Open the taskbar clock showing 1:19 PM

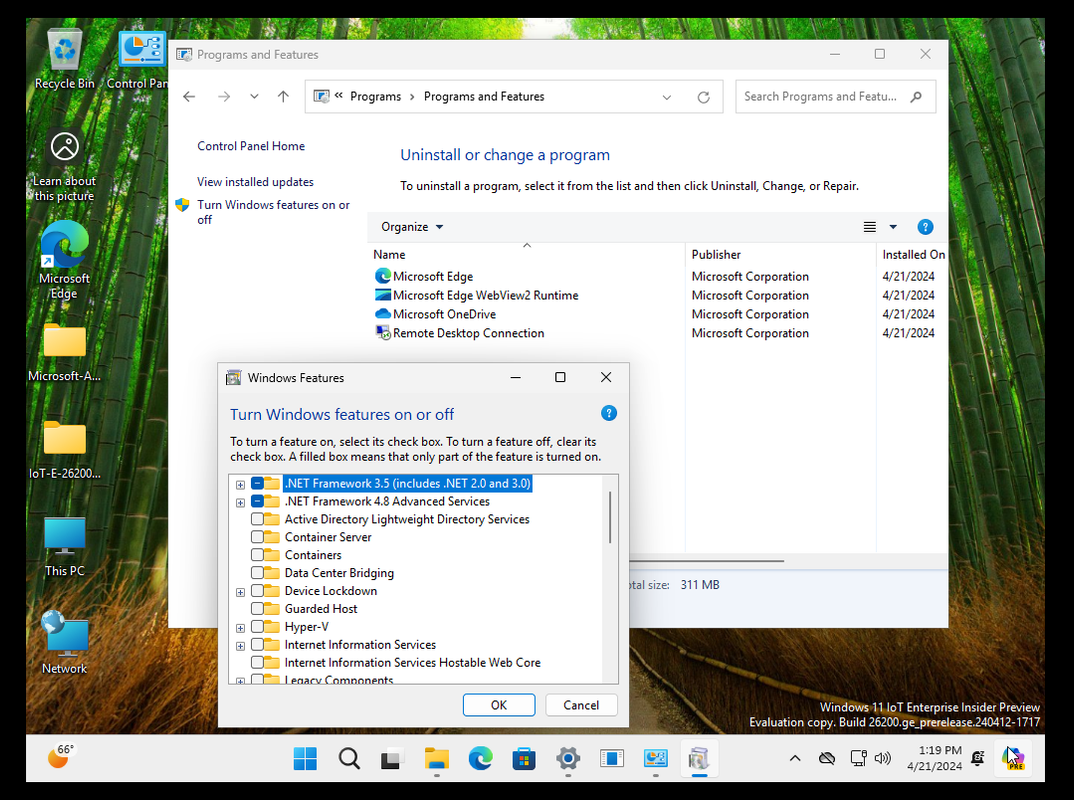click(x=934, y=758)
